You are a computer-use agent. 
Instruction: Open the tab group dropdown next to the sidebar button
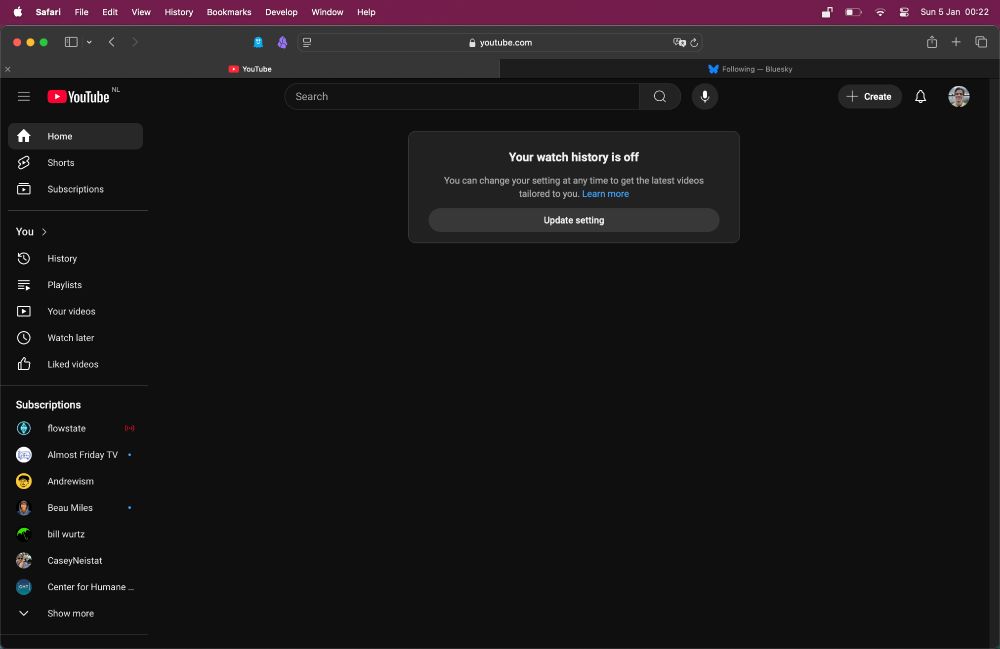(89, 42)
